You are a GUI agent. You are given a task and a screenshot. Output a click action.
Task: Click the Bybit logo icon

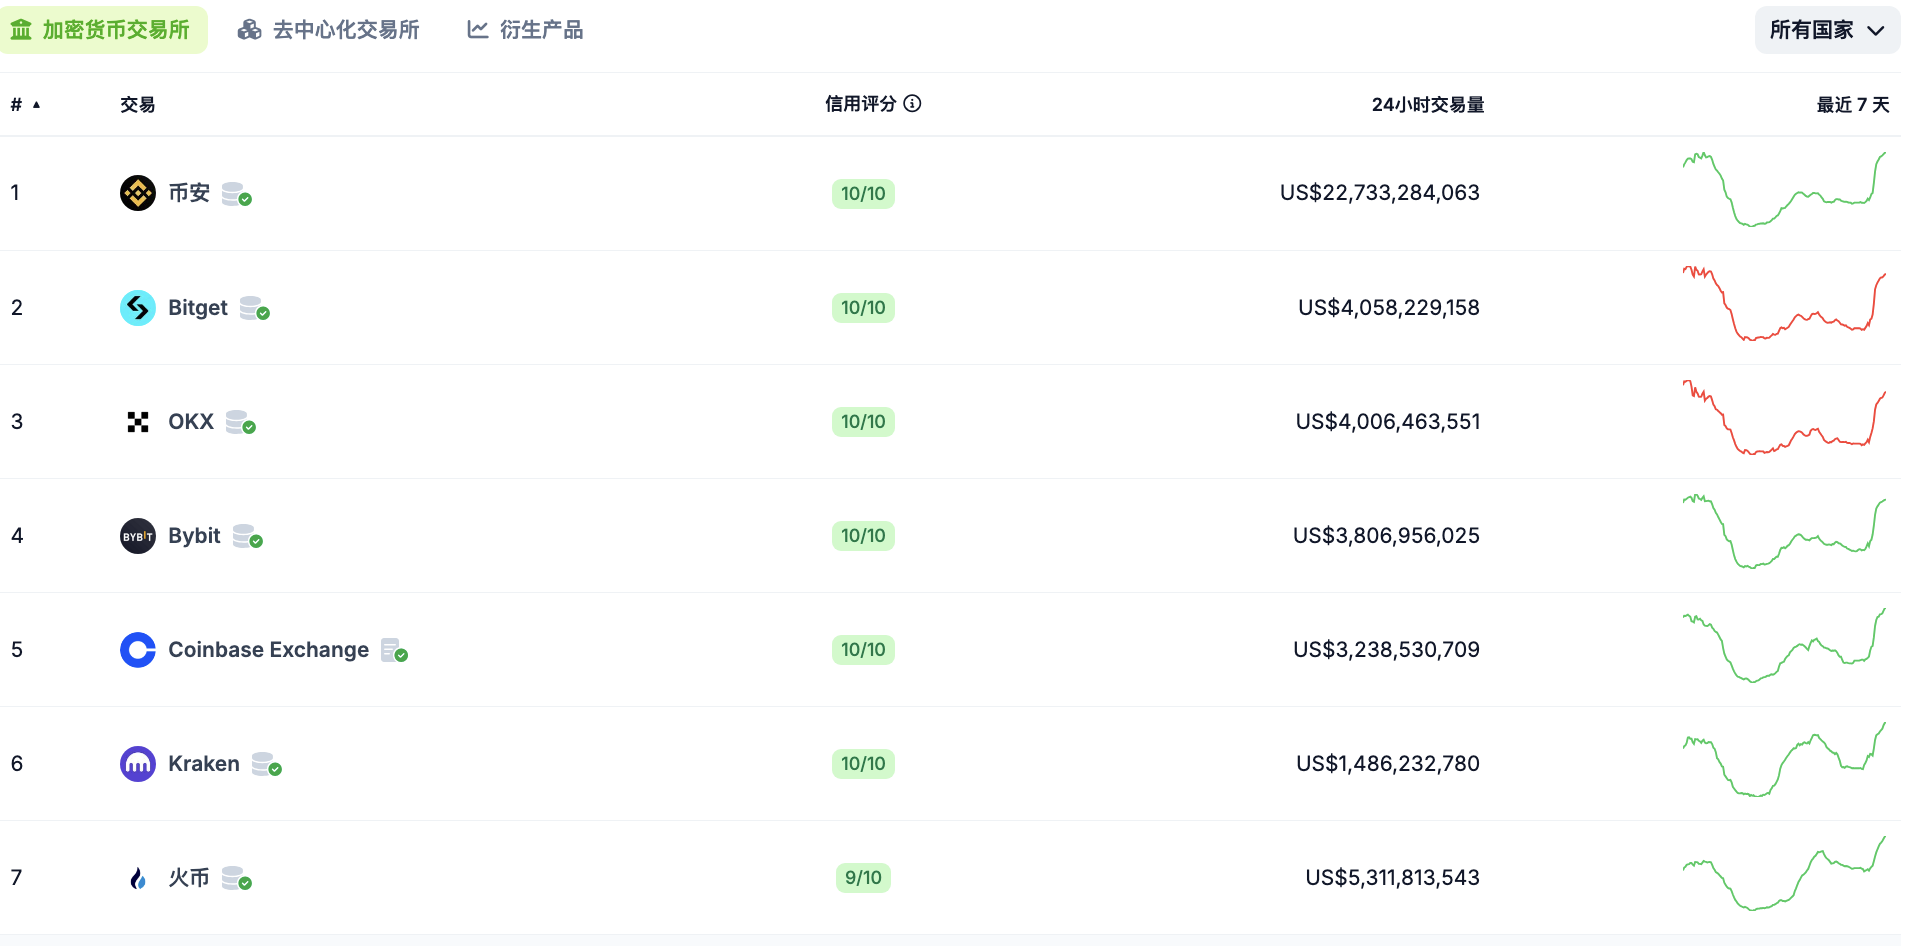coord(138,536)
